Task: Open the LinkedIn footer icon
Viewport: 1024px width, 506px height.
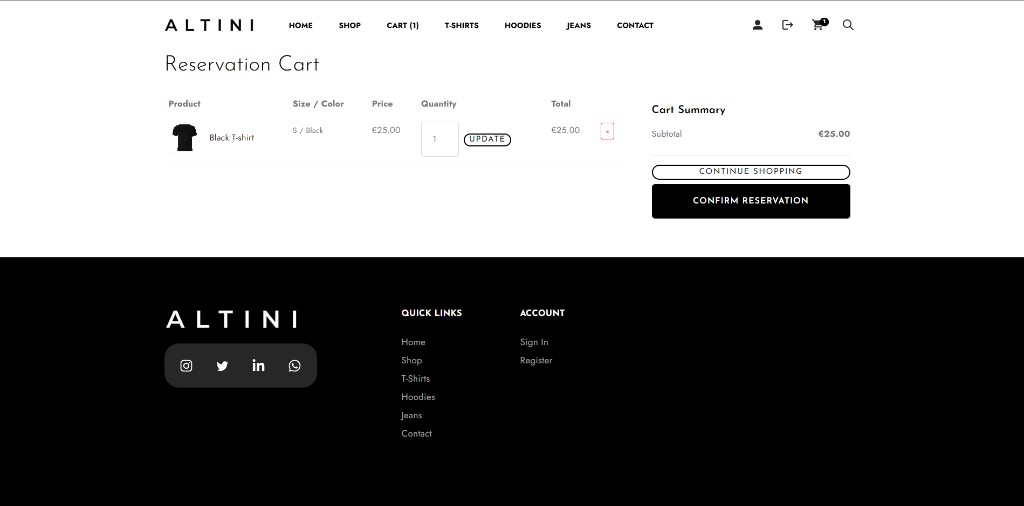Action: (x=258, y=366)
